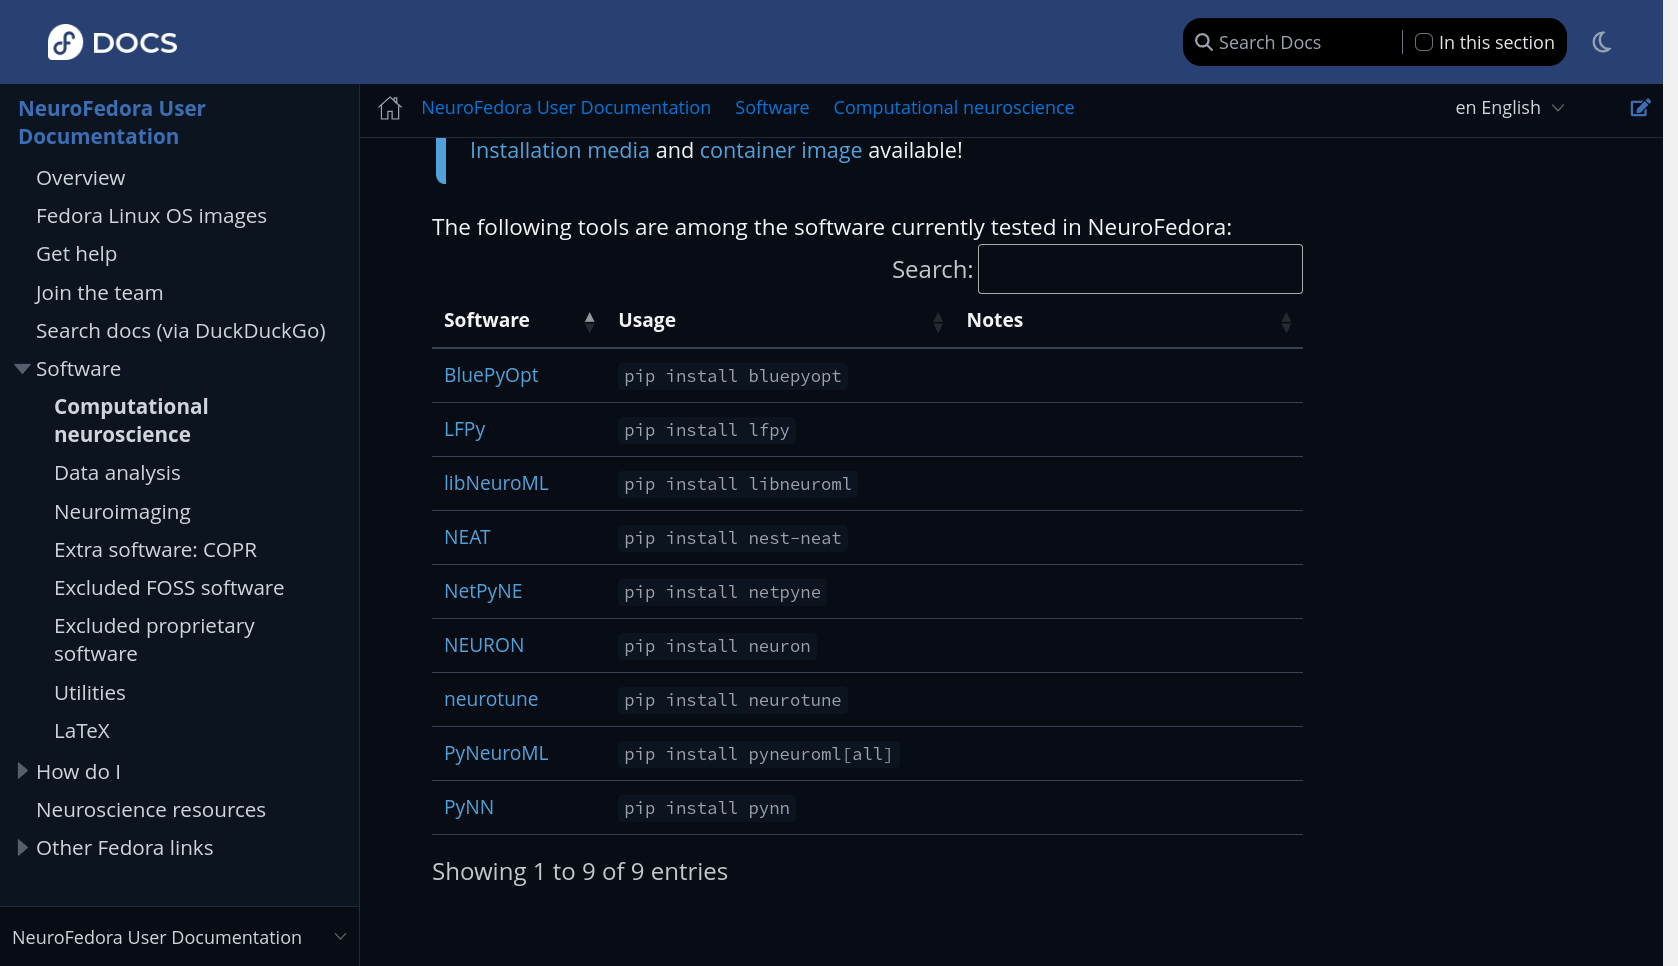Open the libNeuroML link
This screenshot has width=1678, height=966.
click(x=496, y=483)
